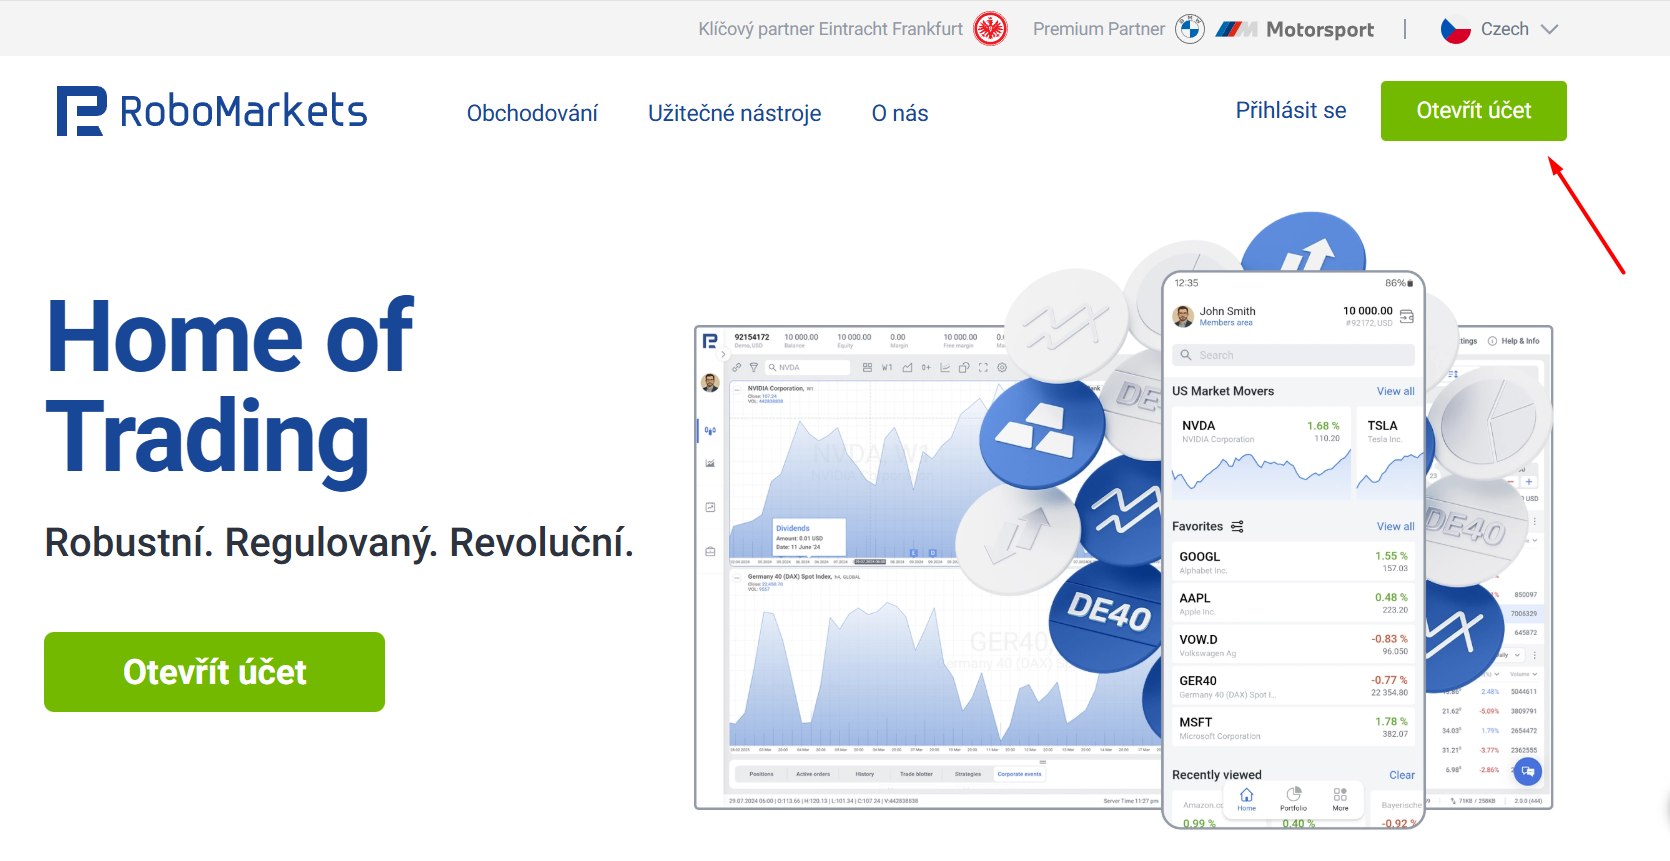Tap the Home icon in phone mockup

click(1246, 797)
